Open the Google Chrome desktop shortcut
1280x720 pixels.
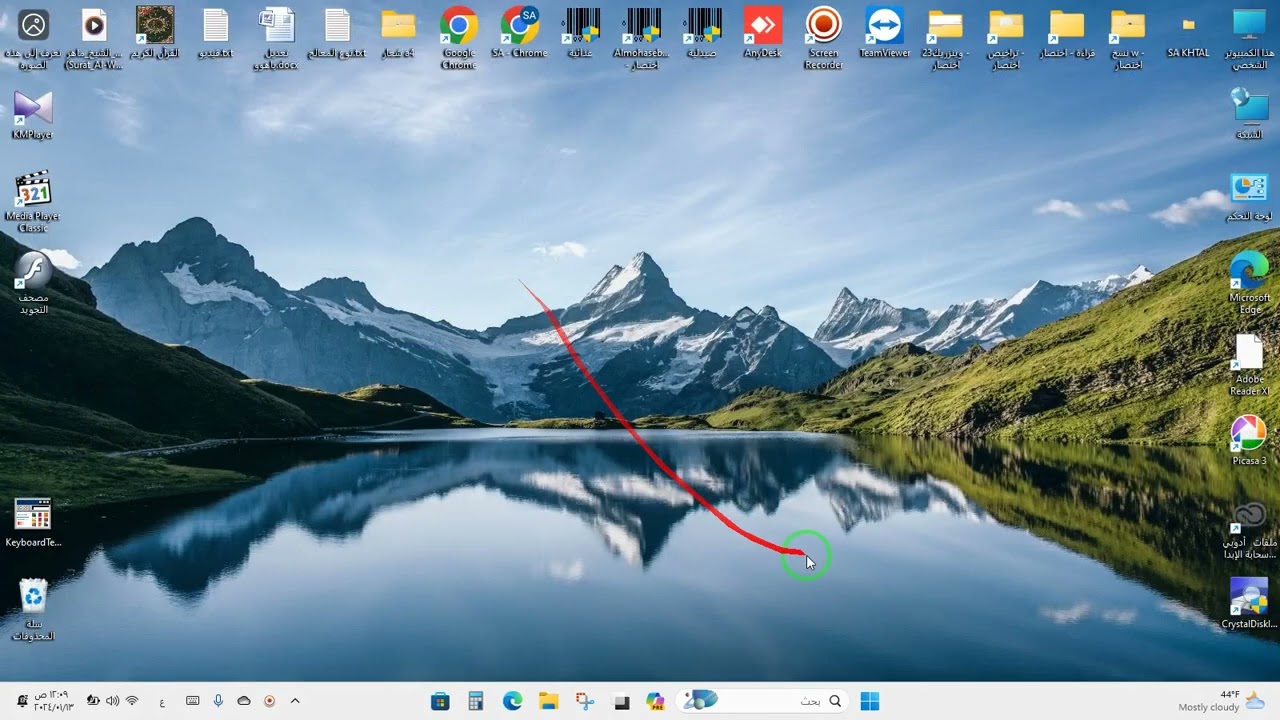tap(458, 38)
